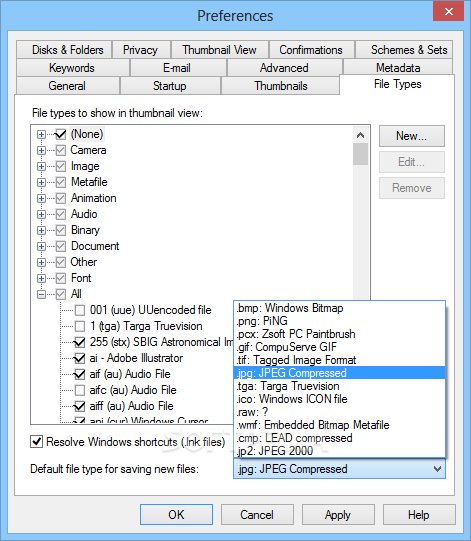
Task: Pick .gif: CompuServe GIF option
Action: (x=340, y=347)
